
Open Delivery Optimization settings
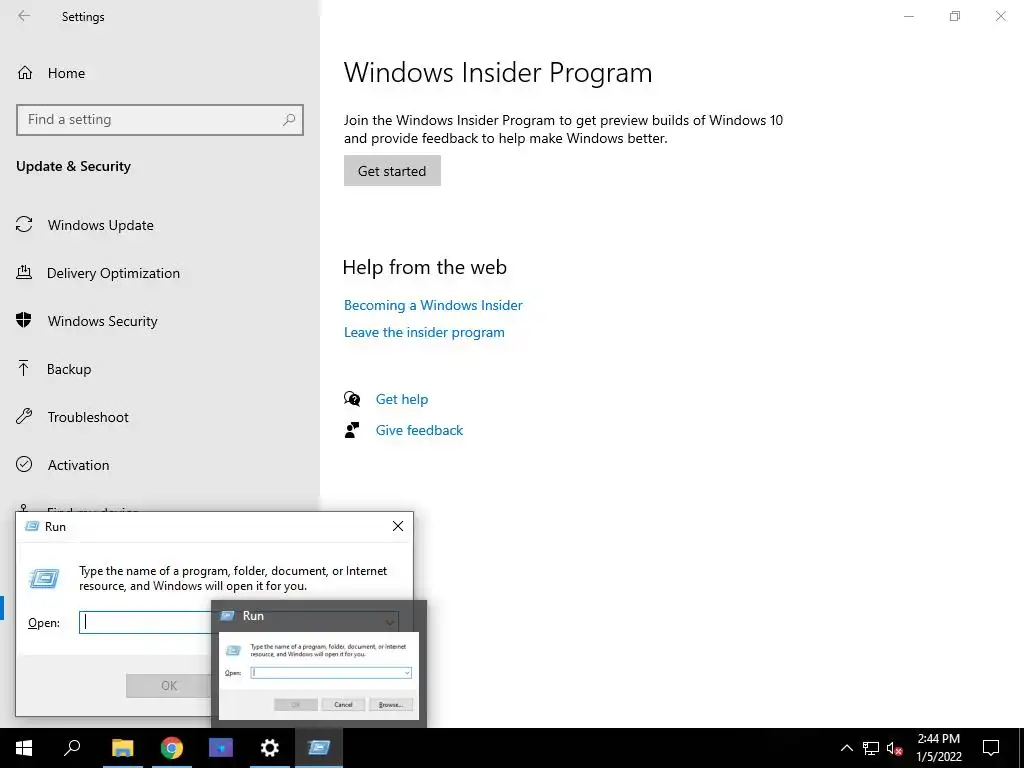click(x=113, y=273)
